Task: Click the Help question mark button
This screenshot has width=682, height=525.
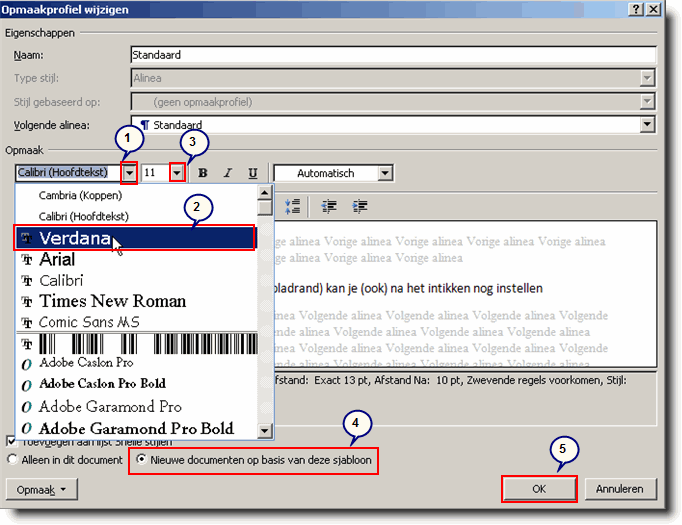Action: [x=636, y=8]
